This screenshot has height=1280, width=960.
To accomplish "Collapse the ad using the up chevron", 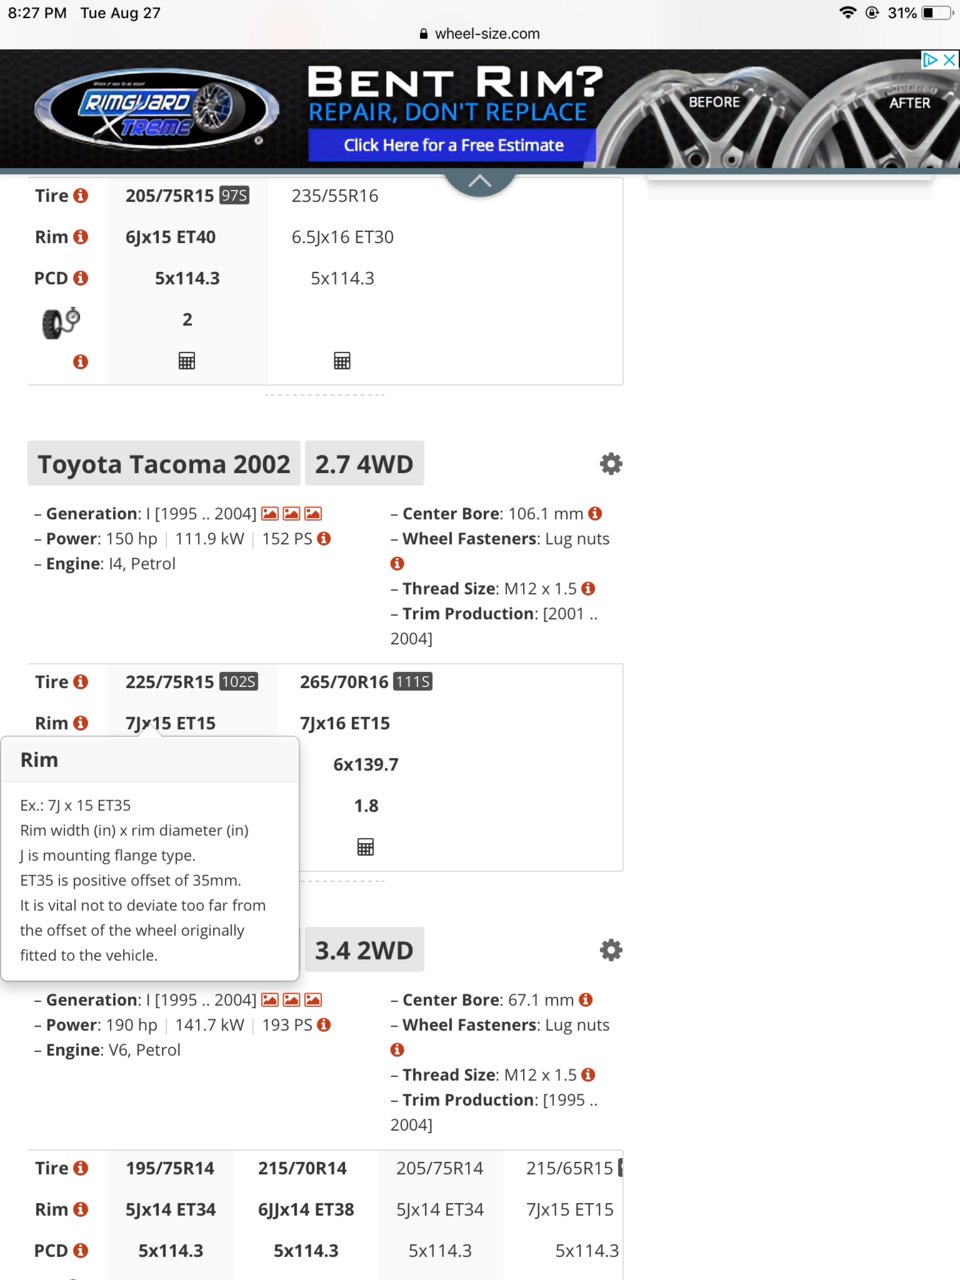I will click(480, 181).
